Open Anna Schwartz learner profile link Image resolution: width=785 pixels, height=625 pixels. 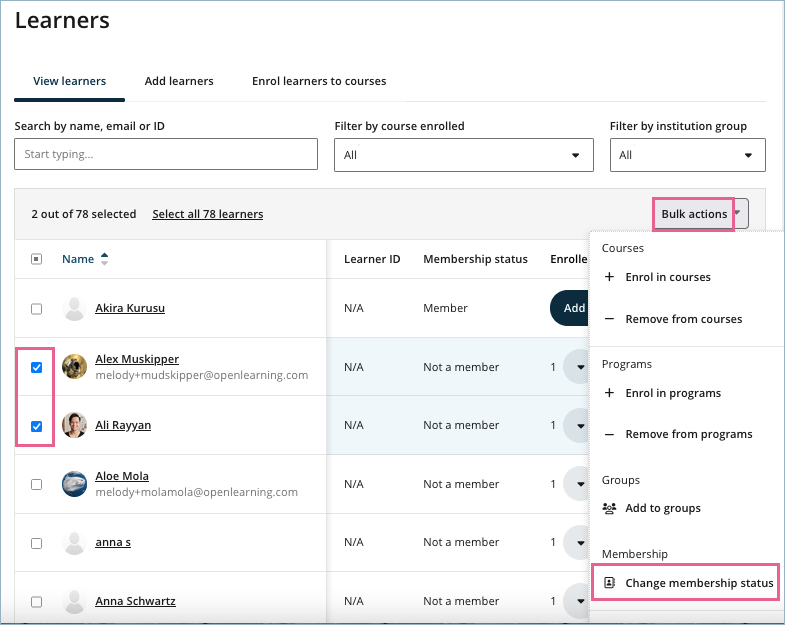(137, 601)
